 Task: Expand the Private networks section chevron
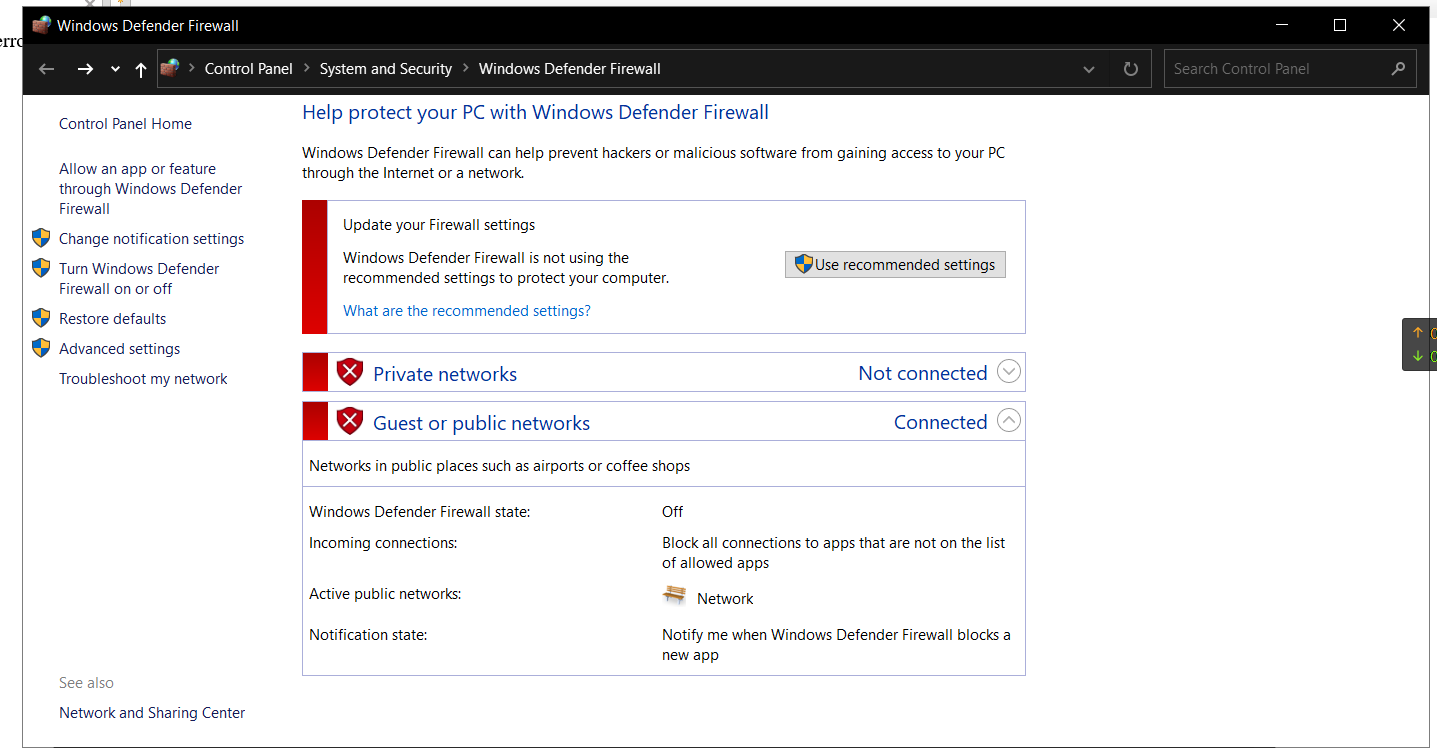(x=1009, y=372)
